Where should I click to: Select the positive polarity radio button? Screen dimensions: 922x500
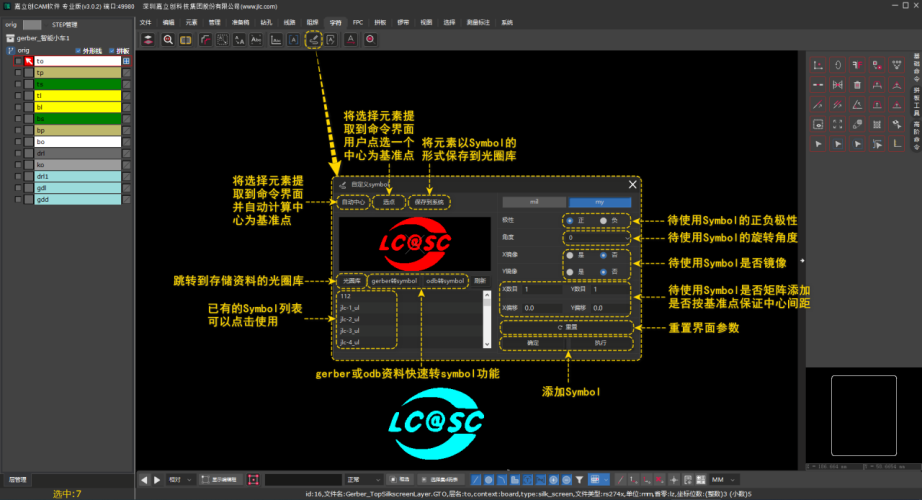570,221
